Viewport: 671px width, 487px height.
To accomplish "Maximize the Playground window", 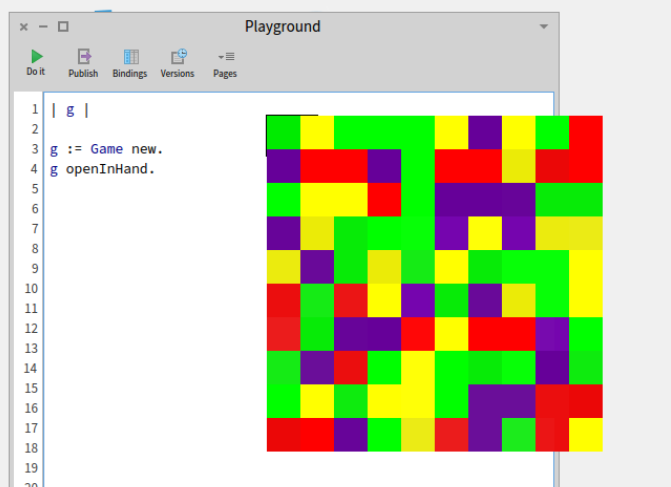I will [63, 27].
